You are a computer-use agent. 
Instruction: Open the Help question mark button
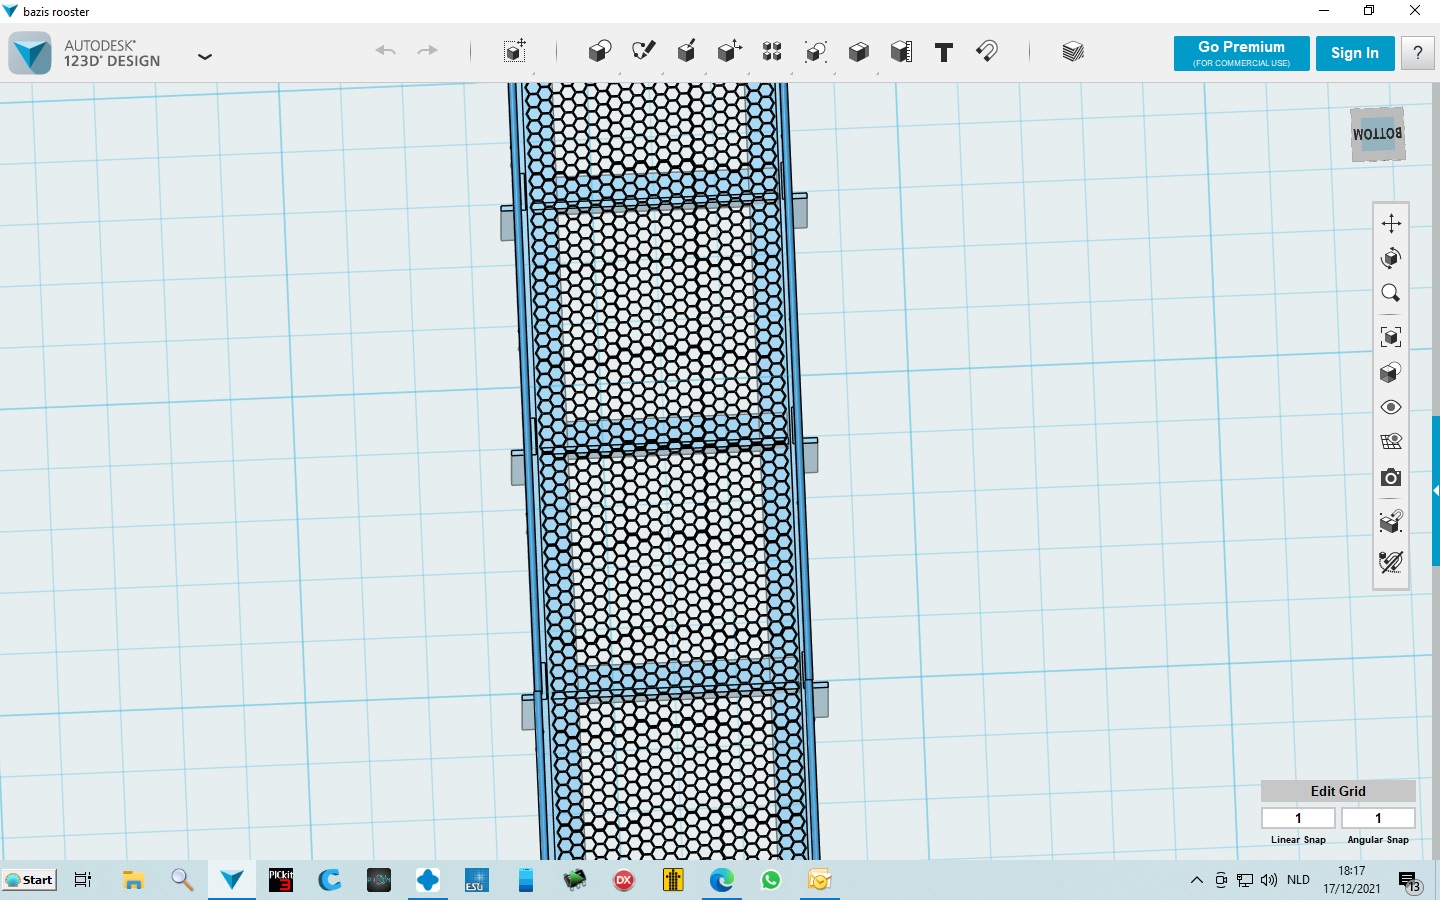(1417, 53)
